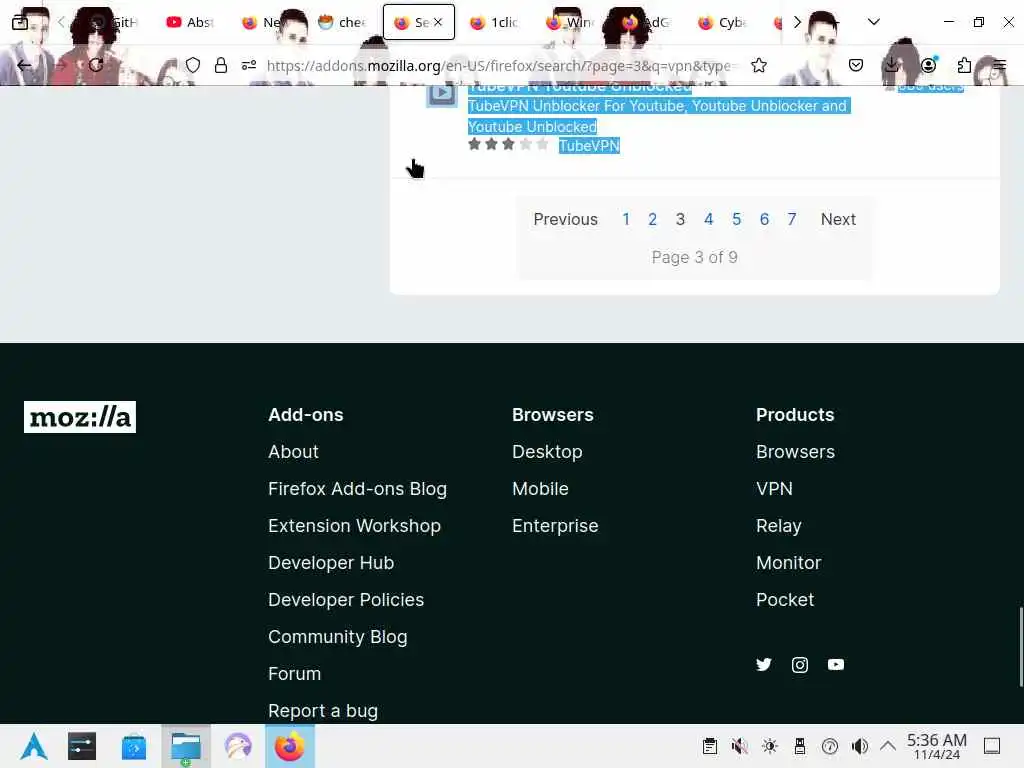1024x768 pixels.
Task: Open Dolphin file manager in taskbar
Action: (x=185, y=746)
